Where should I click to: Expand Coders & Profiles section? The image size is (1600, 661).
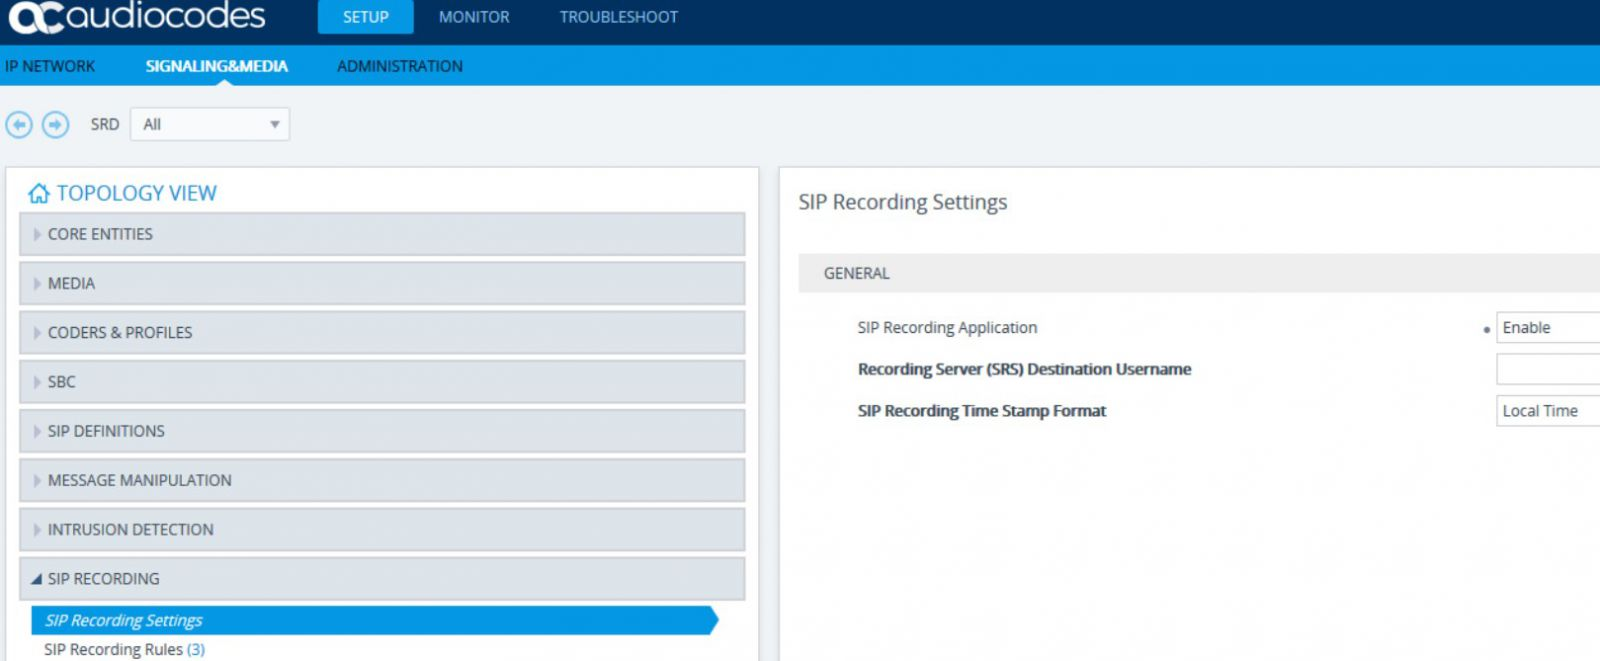pos(120,333)
